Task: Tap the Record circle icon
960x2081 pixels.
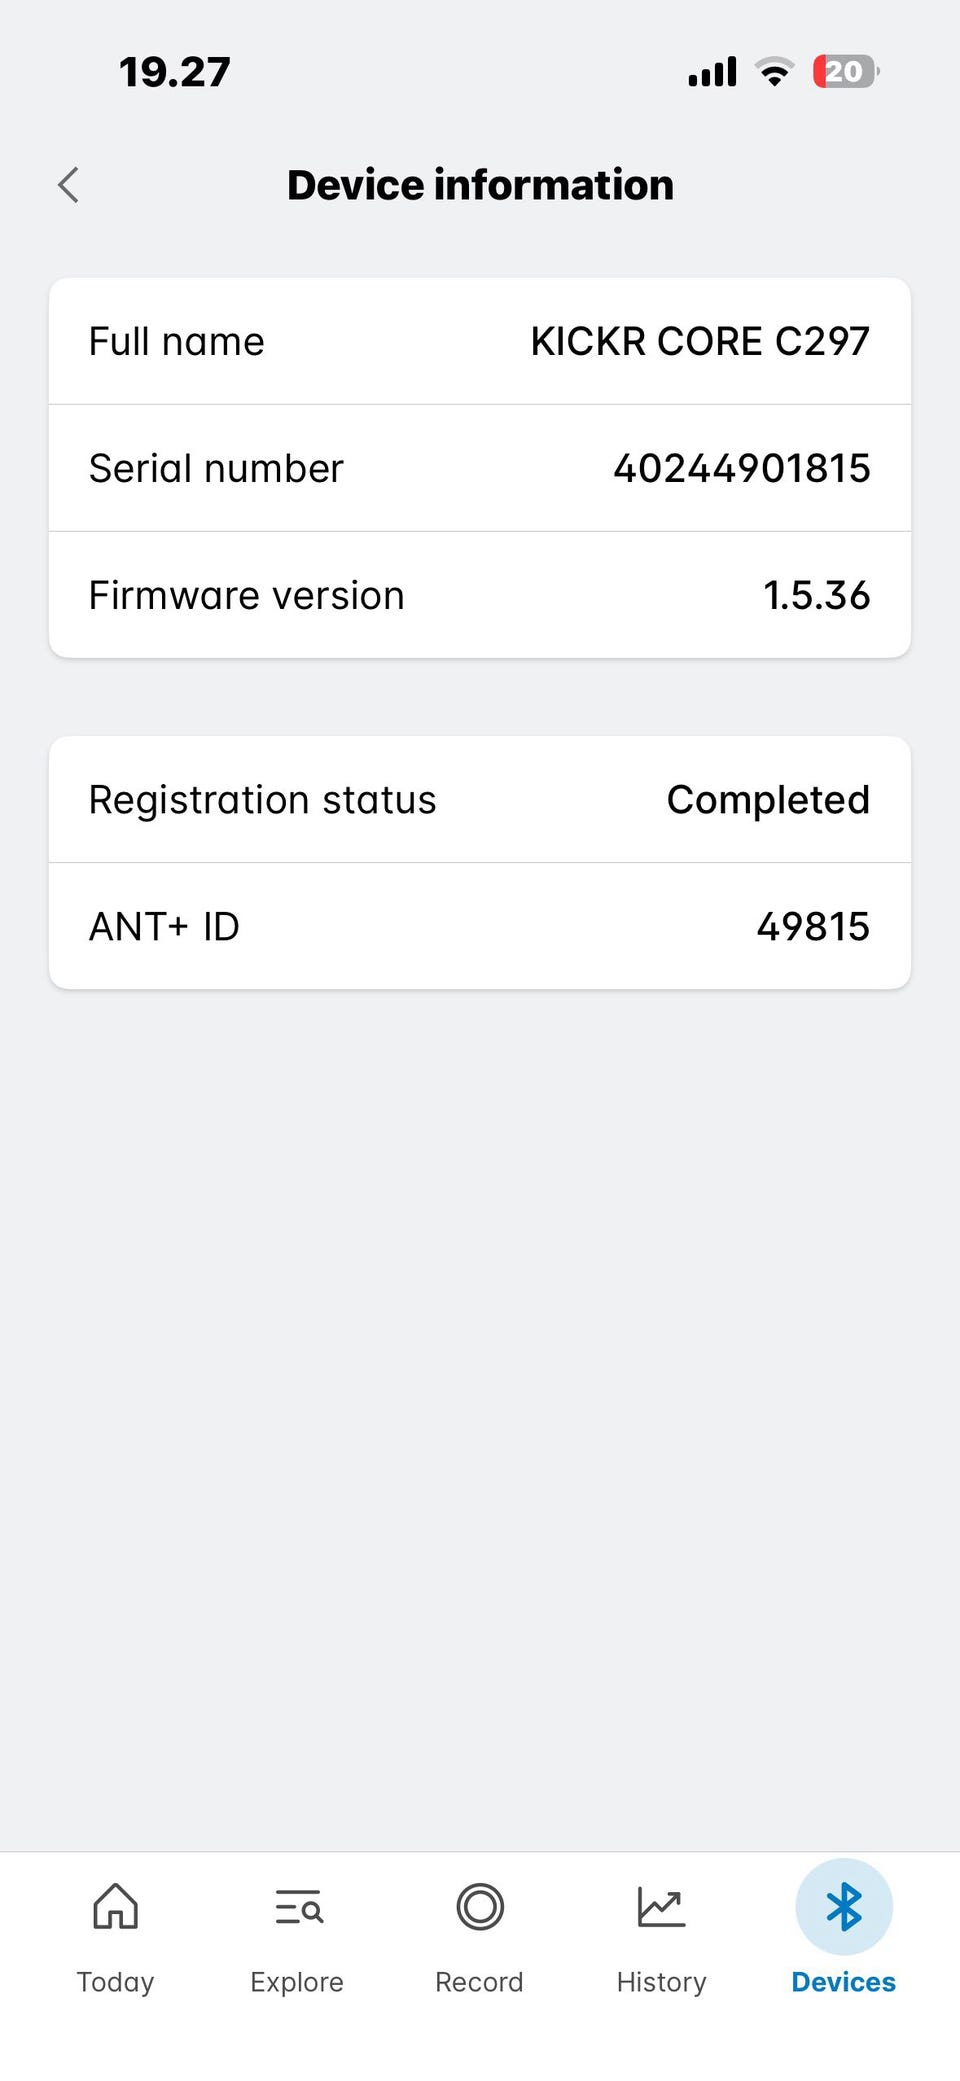Action: (480, 1906)
